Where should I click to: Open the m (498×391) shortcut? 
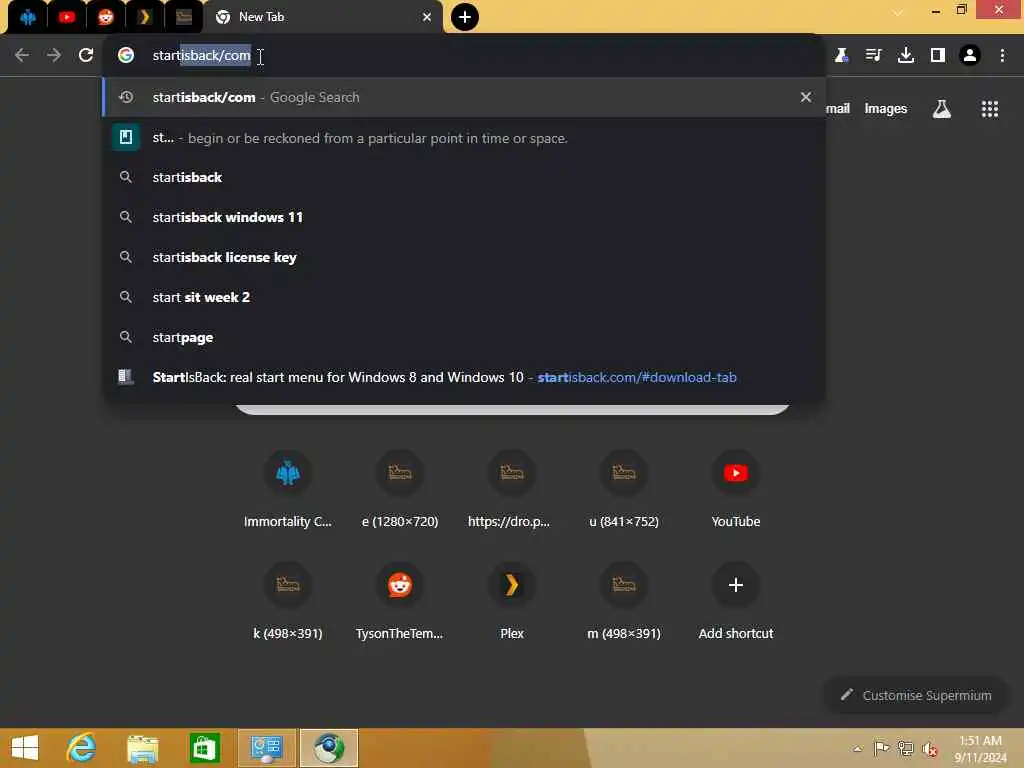coord(624,601)
